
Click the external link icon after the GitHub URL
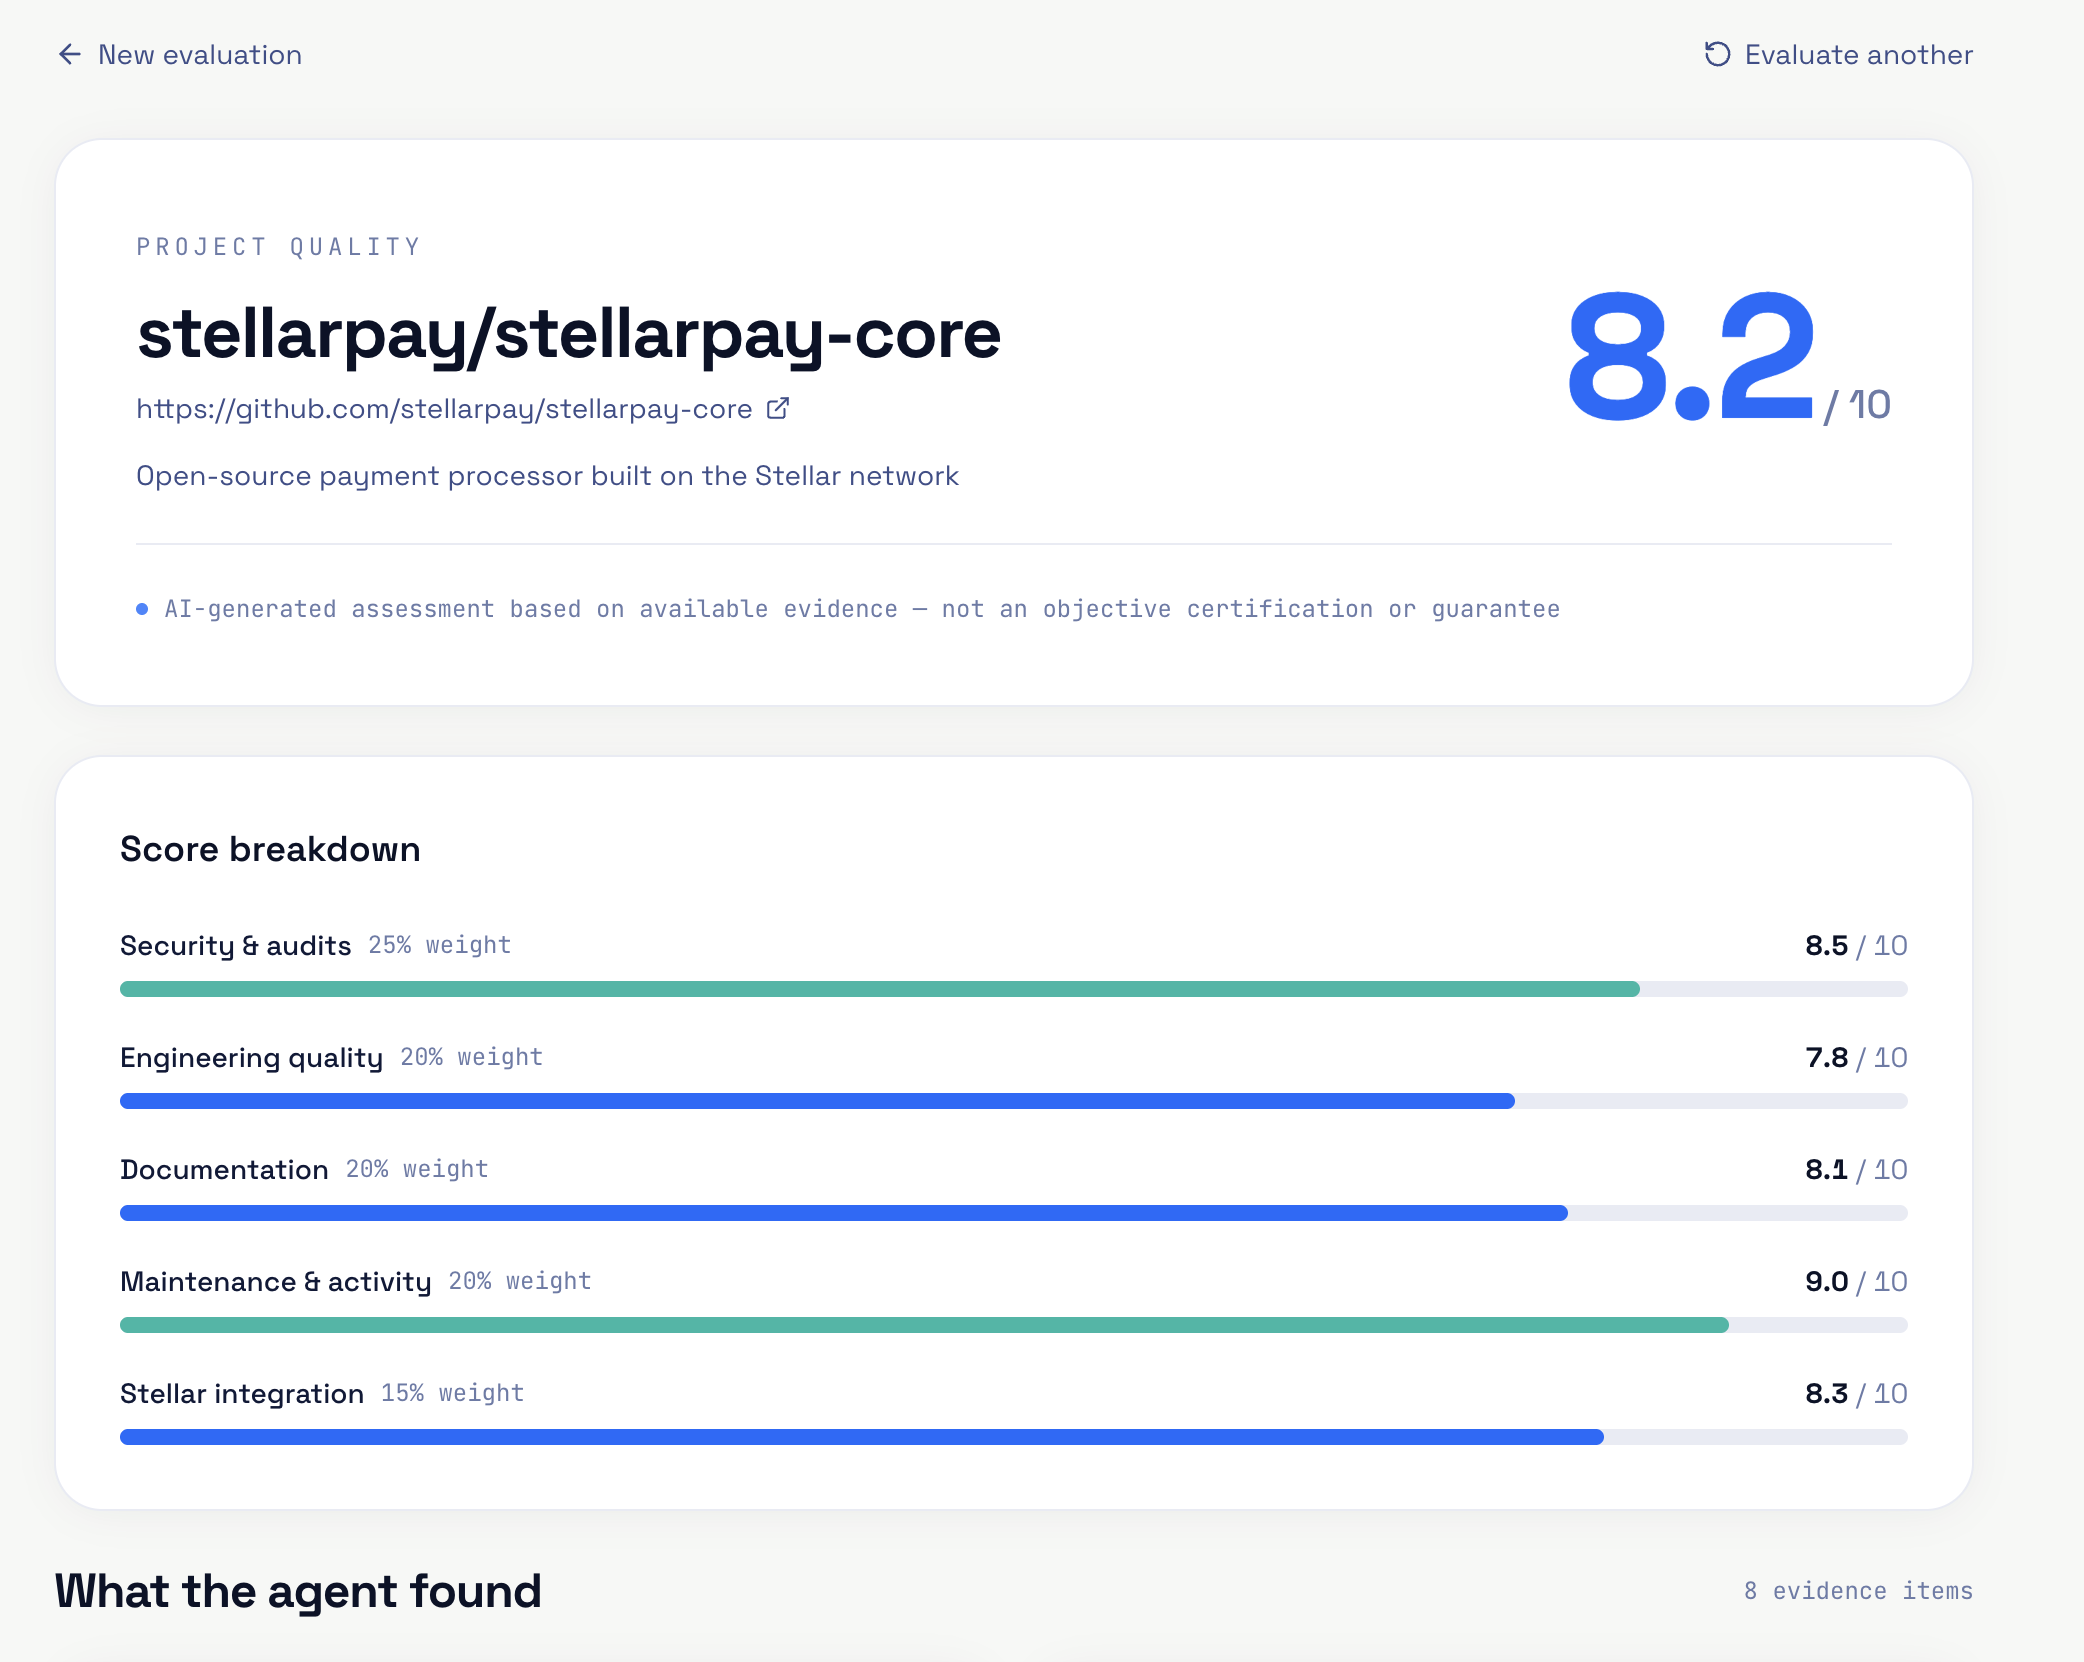click(x=778, y=408)
